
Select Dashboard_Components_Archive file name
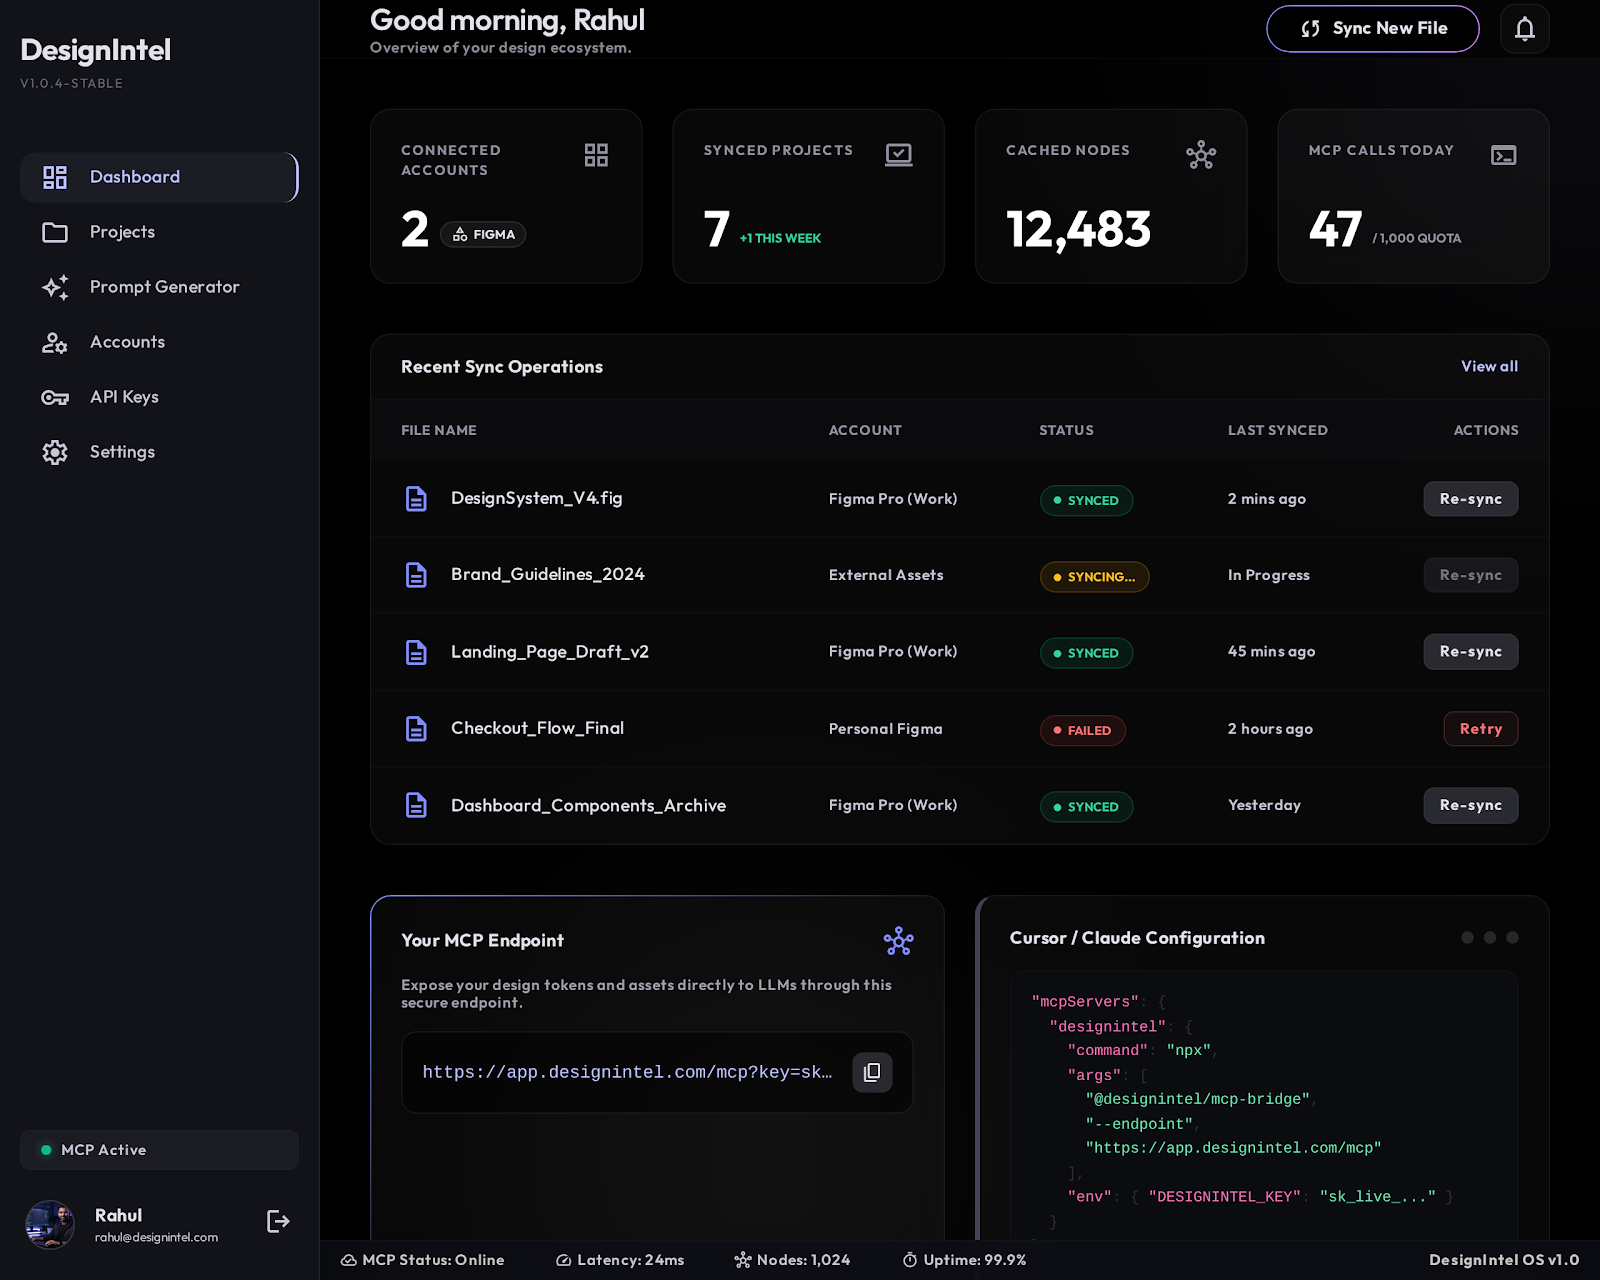[588, 805]
